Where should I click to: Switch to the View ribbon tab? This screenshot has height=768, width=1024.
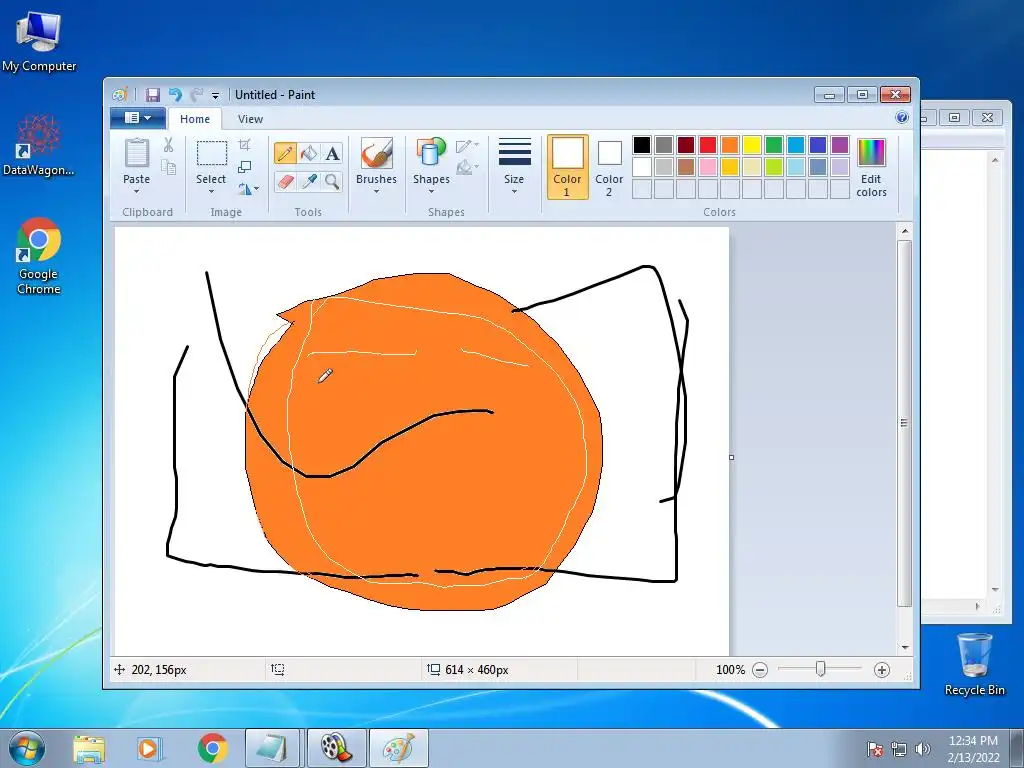[x=250, y=119]
